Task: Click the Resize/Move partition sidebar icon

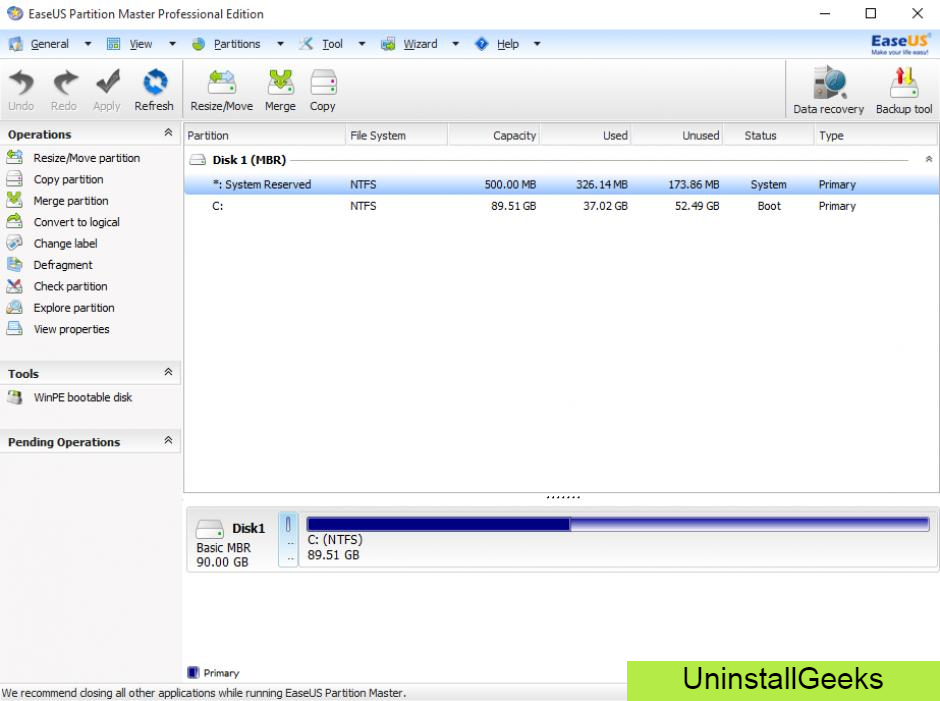Action: pyautogui.click(x=14, y=157)
